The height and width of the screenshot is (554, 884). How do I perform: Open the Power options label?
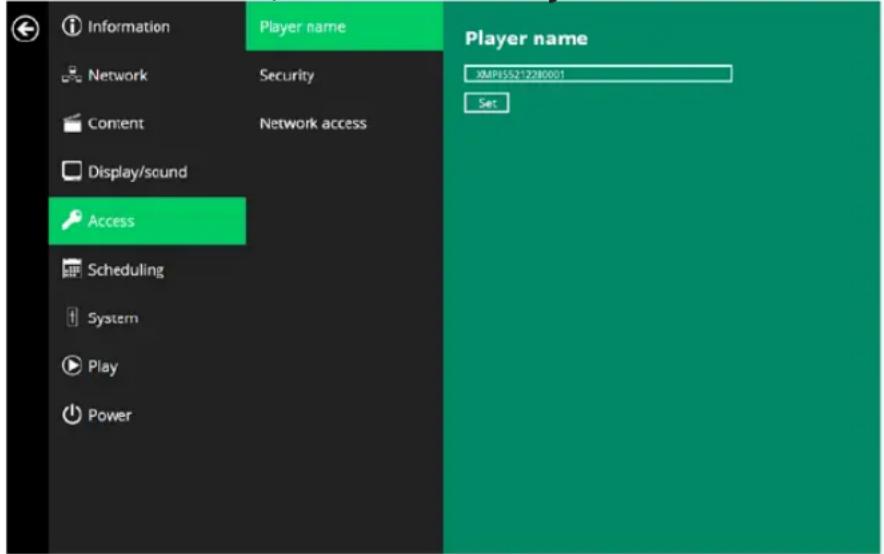[109, 415]
